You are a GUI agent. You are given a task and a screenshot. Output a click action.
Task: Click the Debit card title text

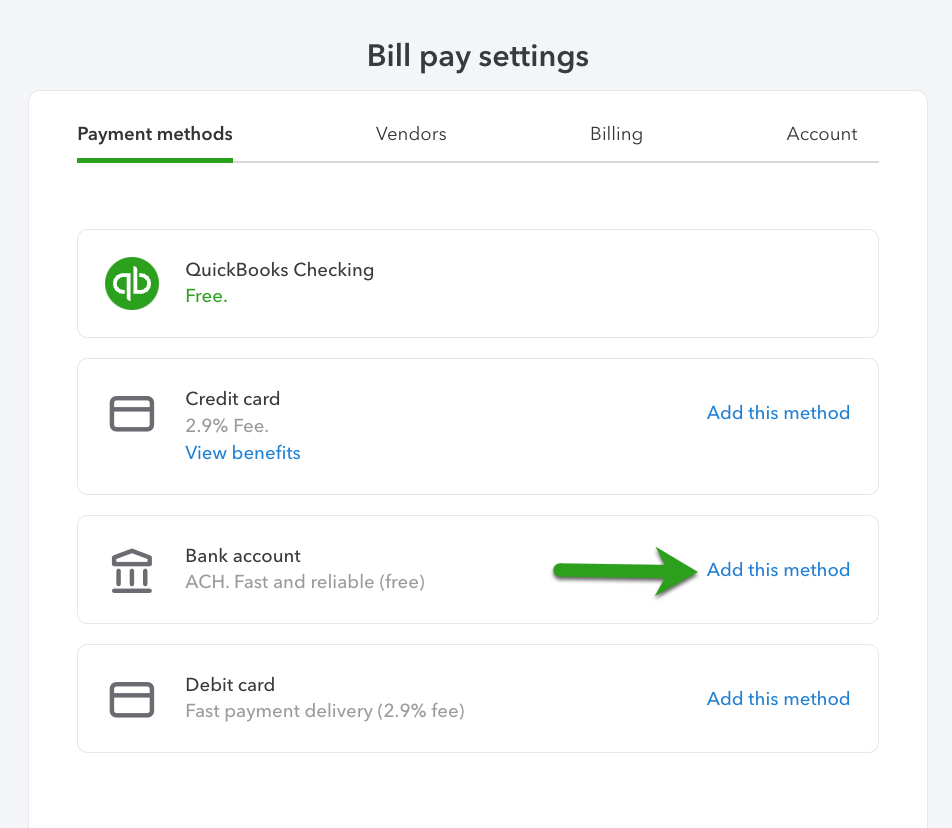pos(230,685)
